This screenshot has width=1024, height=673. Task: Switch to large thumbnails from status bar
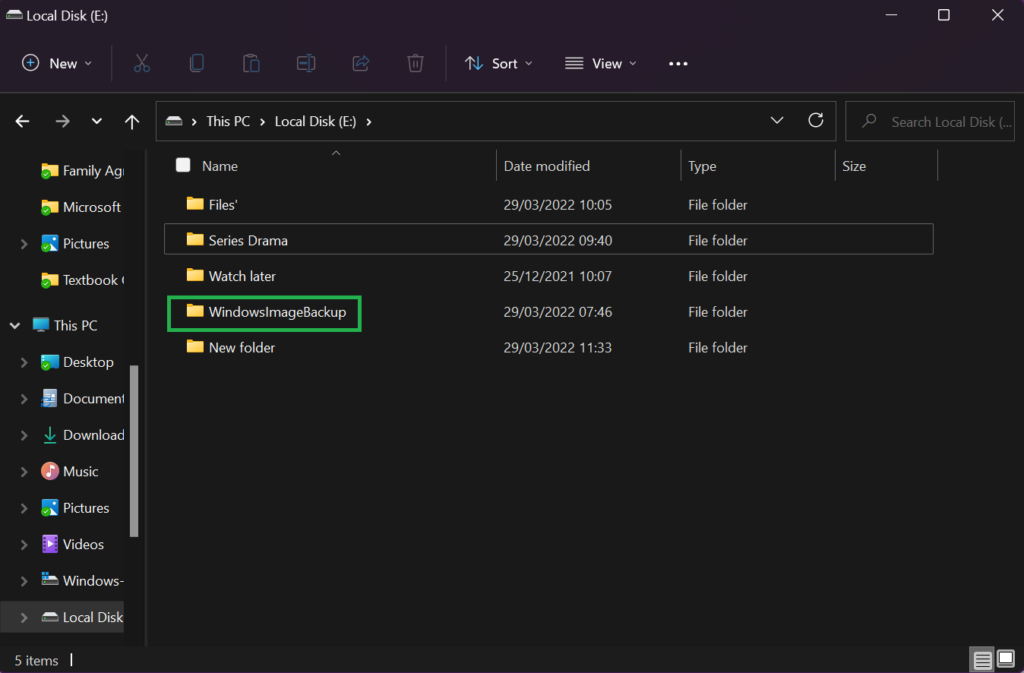point(1004,660)
